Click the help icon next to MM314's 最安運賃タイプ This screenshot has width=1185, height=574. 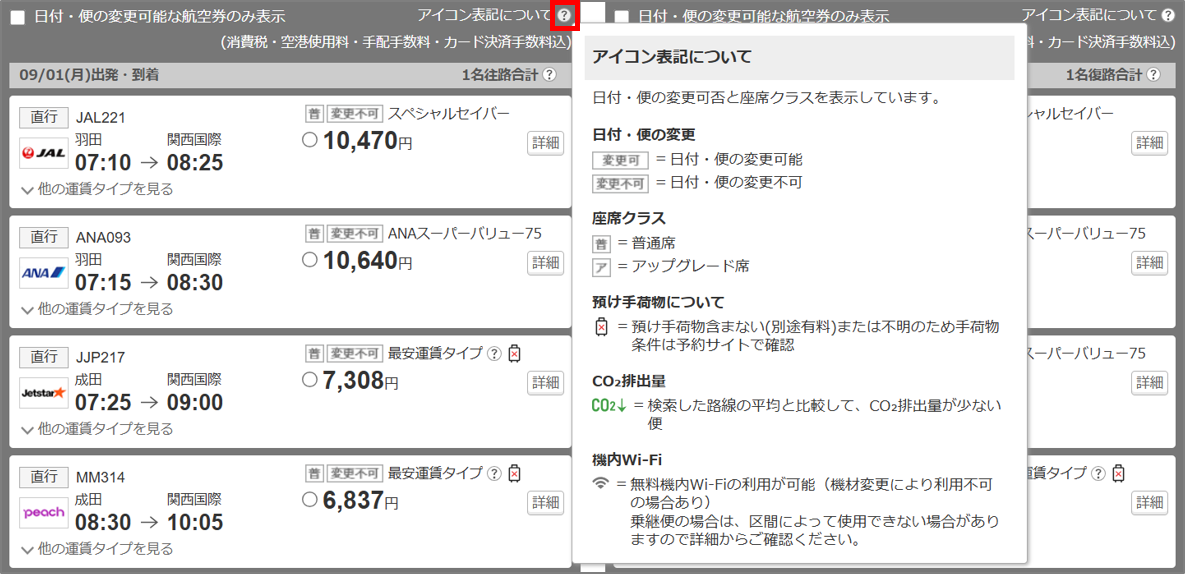(x=494, y=473)
